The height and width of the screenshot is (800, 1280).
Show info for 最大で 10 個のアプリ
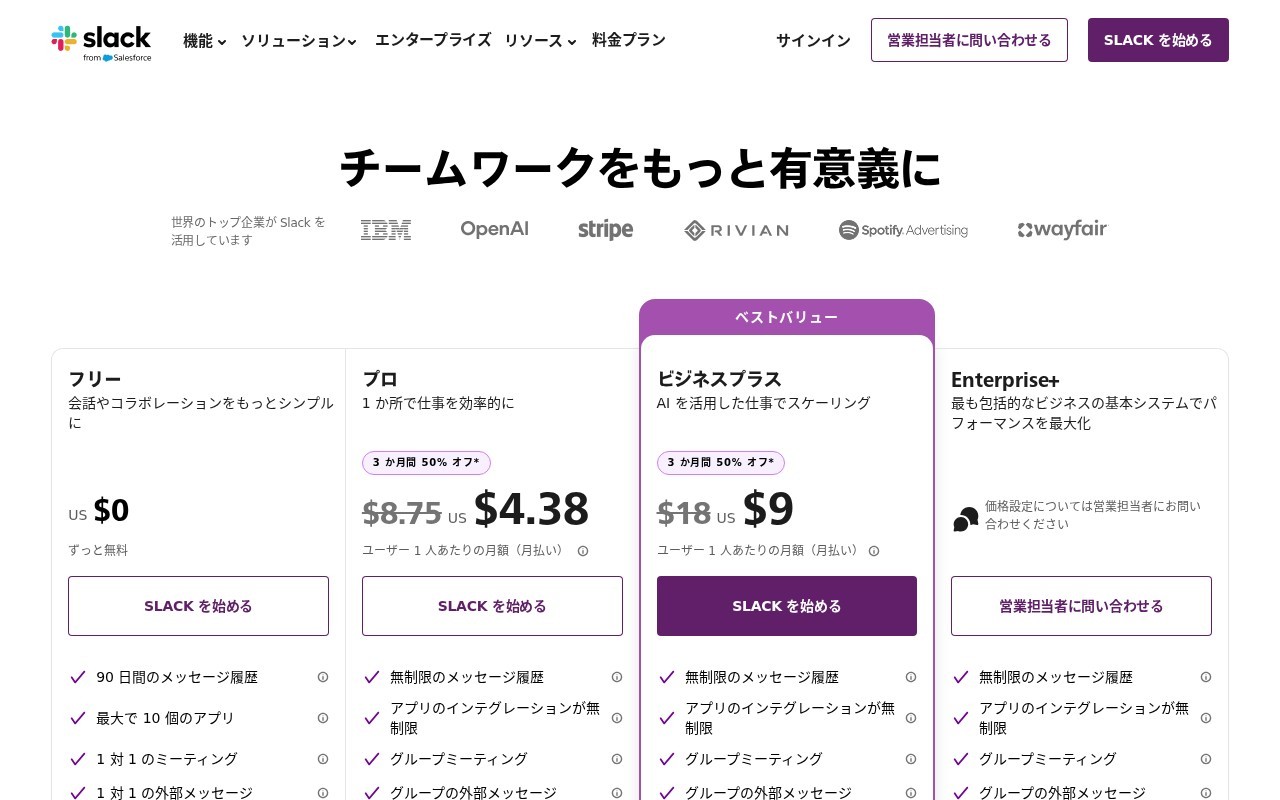click(x=323, y=718)
